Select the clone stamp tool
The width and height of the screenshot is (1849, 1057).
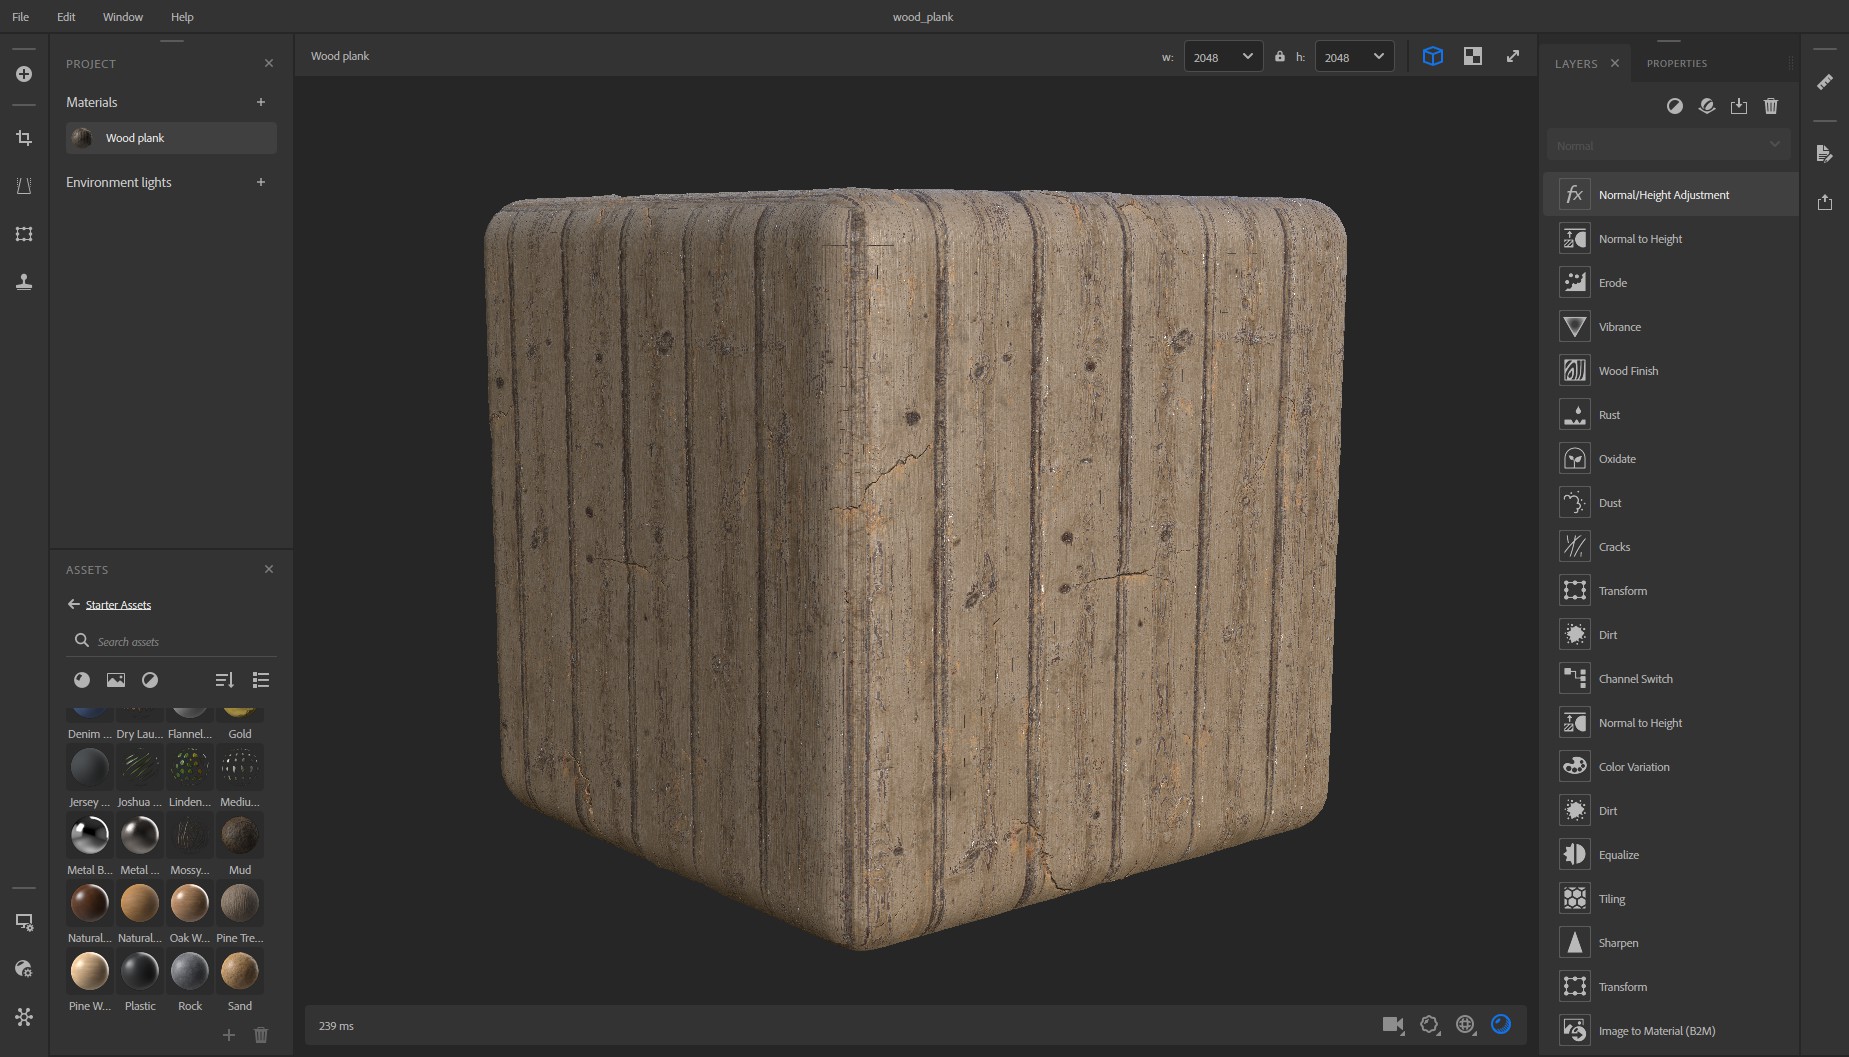[x=24, y=282]
